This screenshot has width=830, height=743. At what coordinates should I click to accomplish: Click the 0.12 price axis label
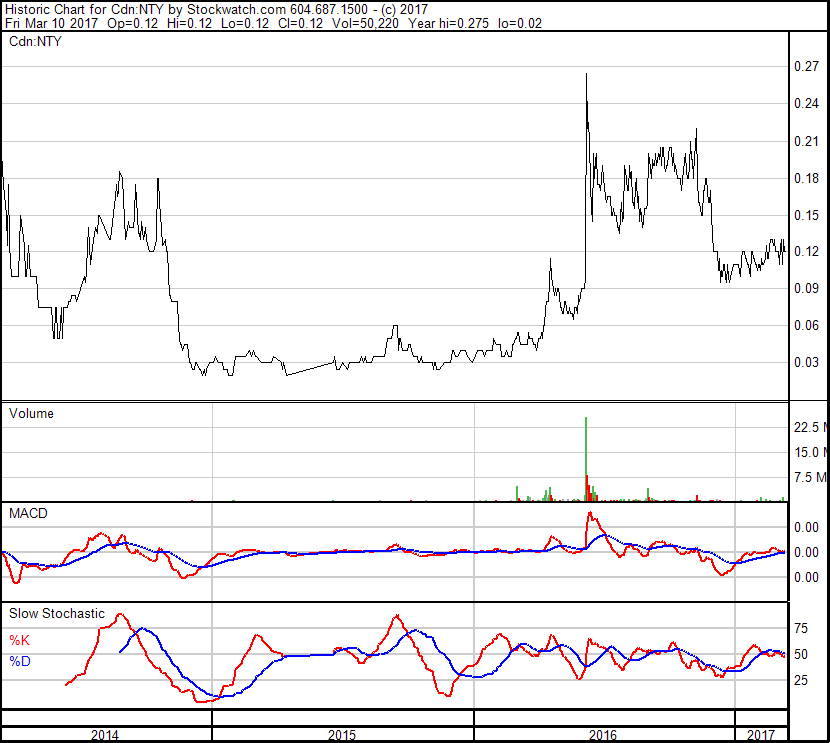pyautogui.click(x=806, y=251)
